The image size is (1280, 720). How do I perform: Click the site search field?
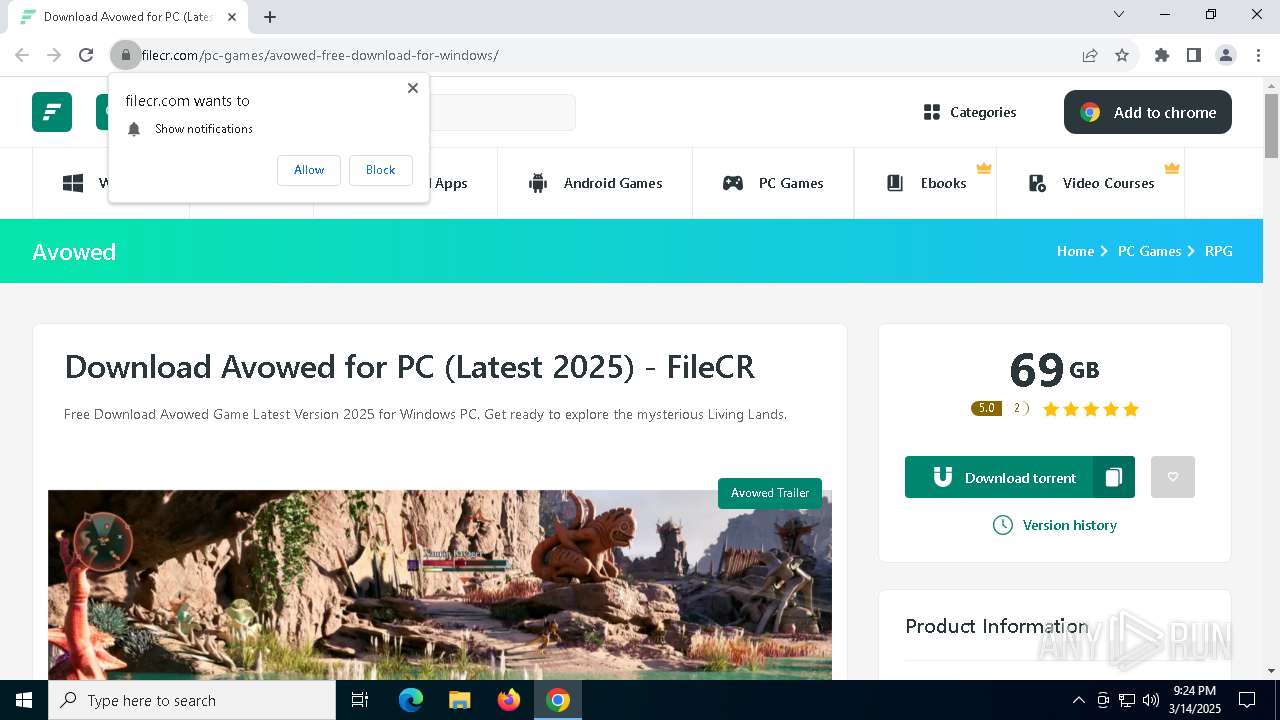[x=502, y=112]
